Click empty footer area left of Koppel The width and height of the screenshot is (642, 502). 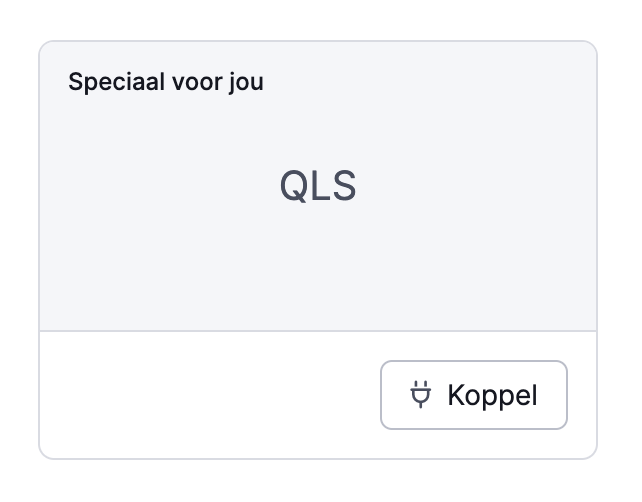click(x=210, y=395)
